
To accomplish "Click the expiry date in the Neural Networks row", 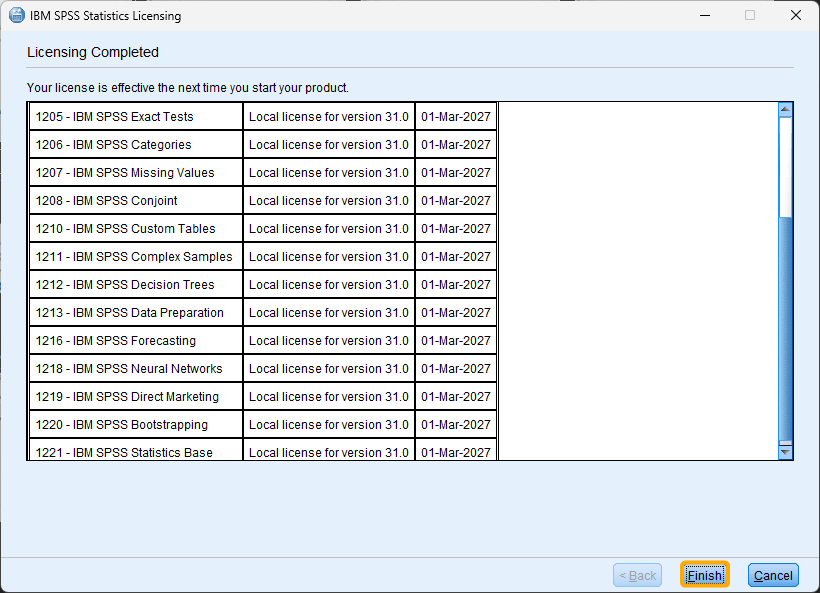I will tap(456, 368).
